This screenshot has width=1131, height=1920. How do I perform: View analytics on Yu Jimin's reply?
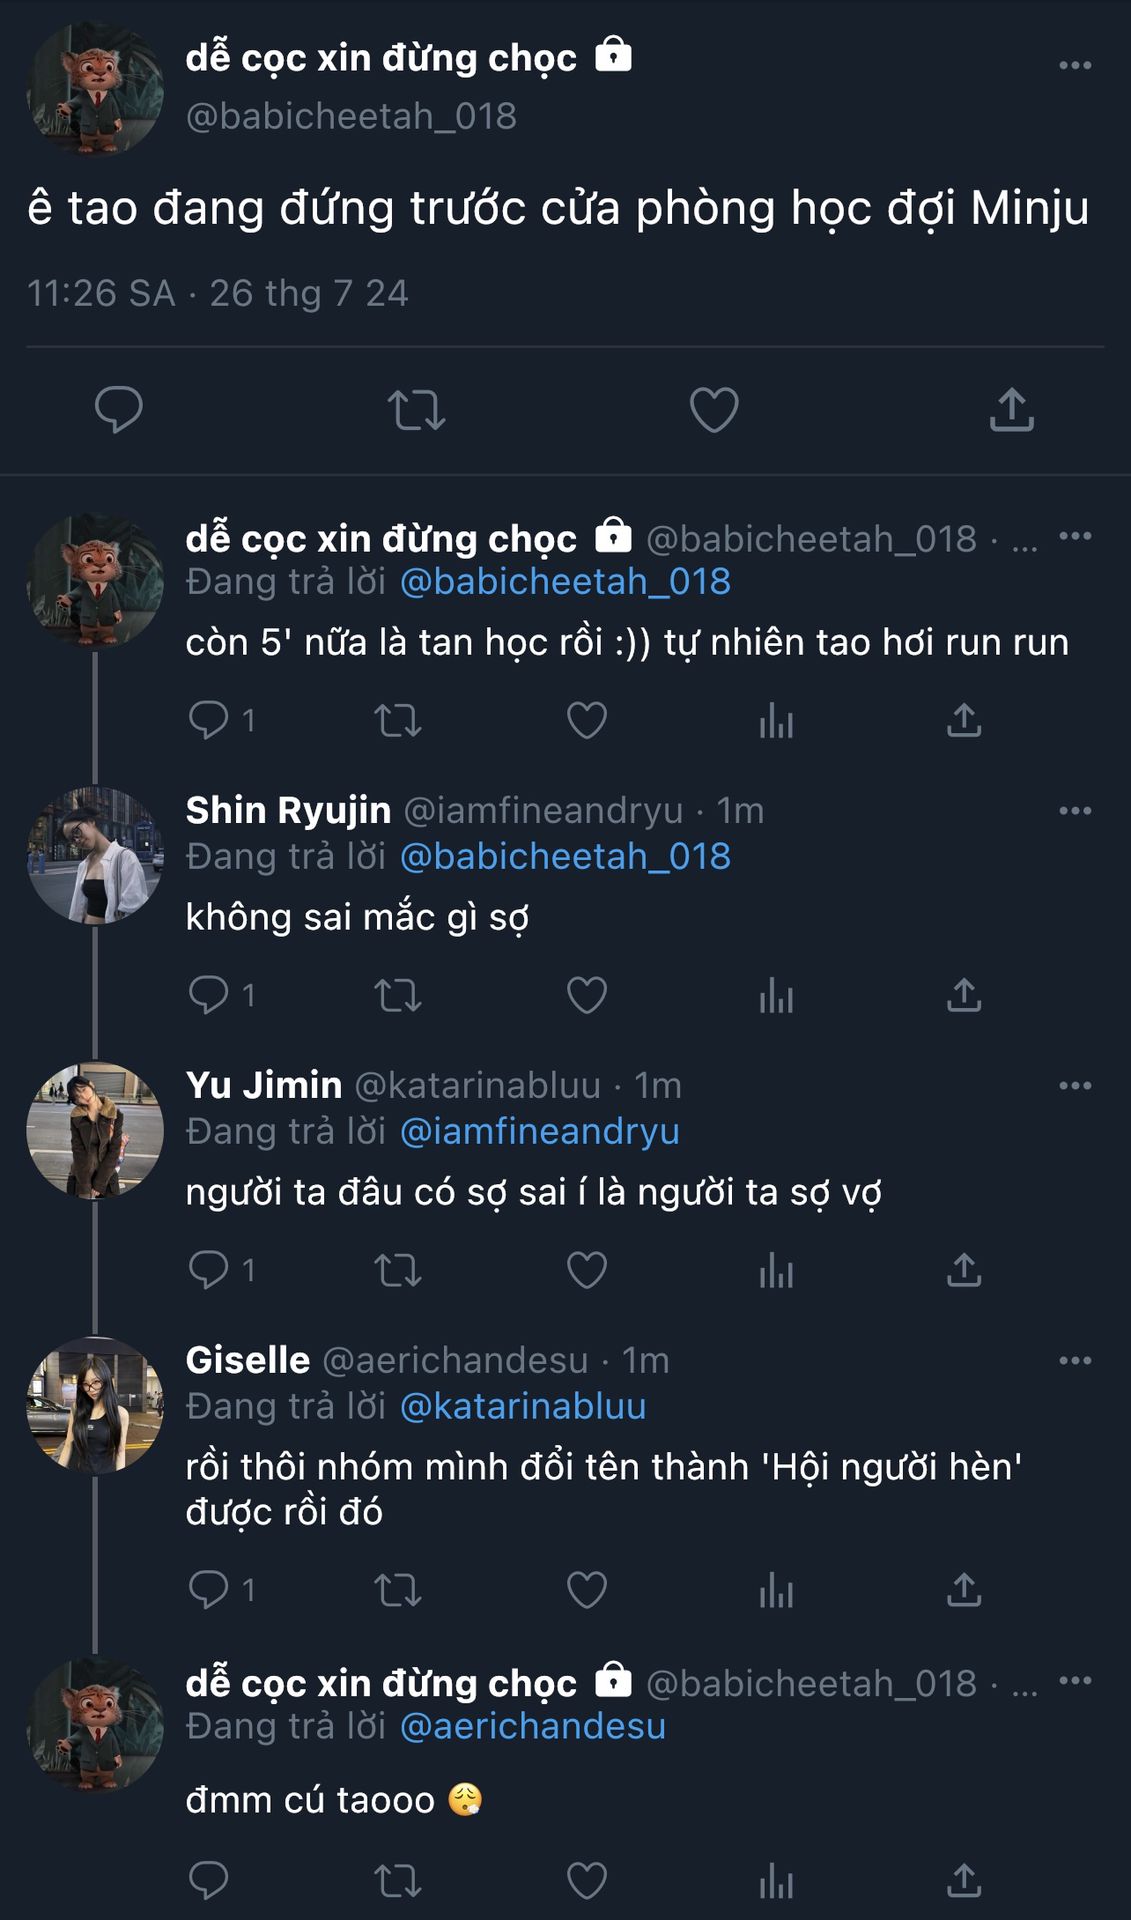[x=776, y=1271]
